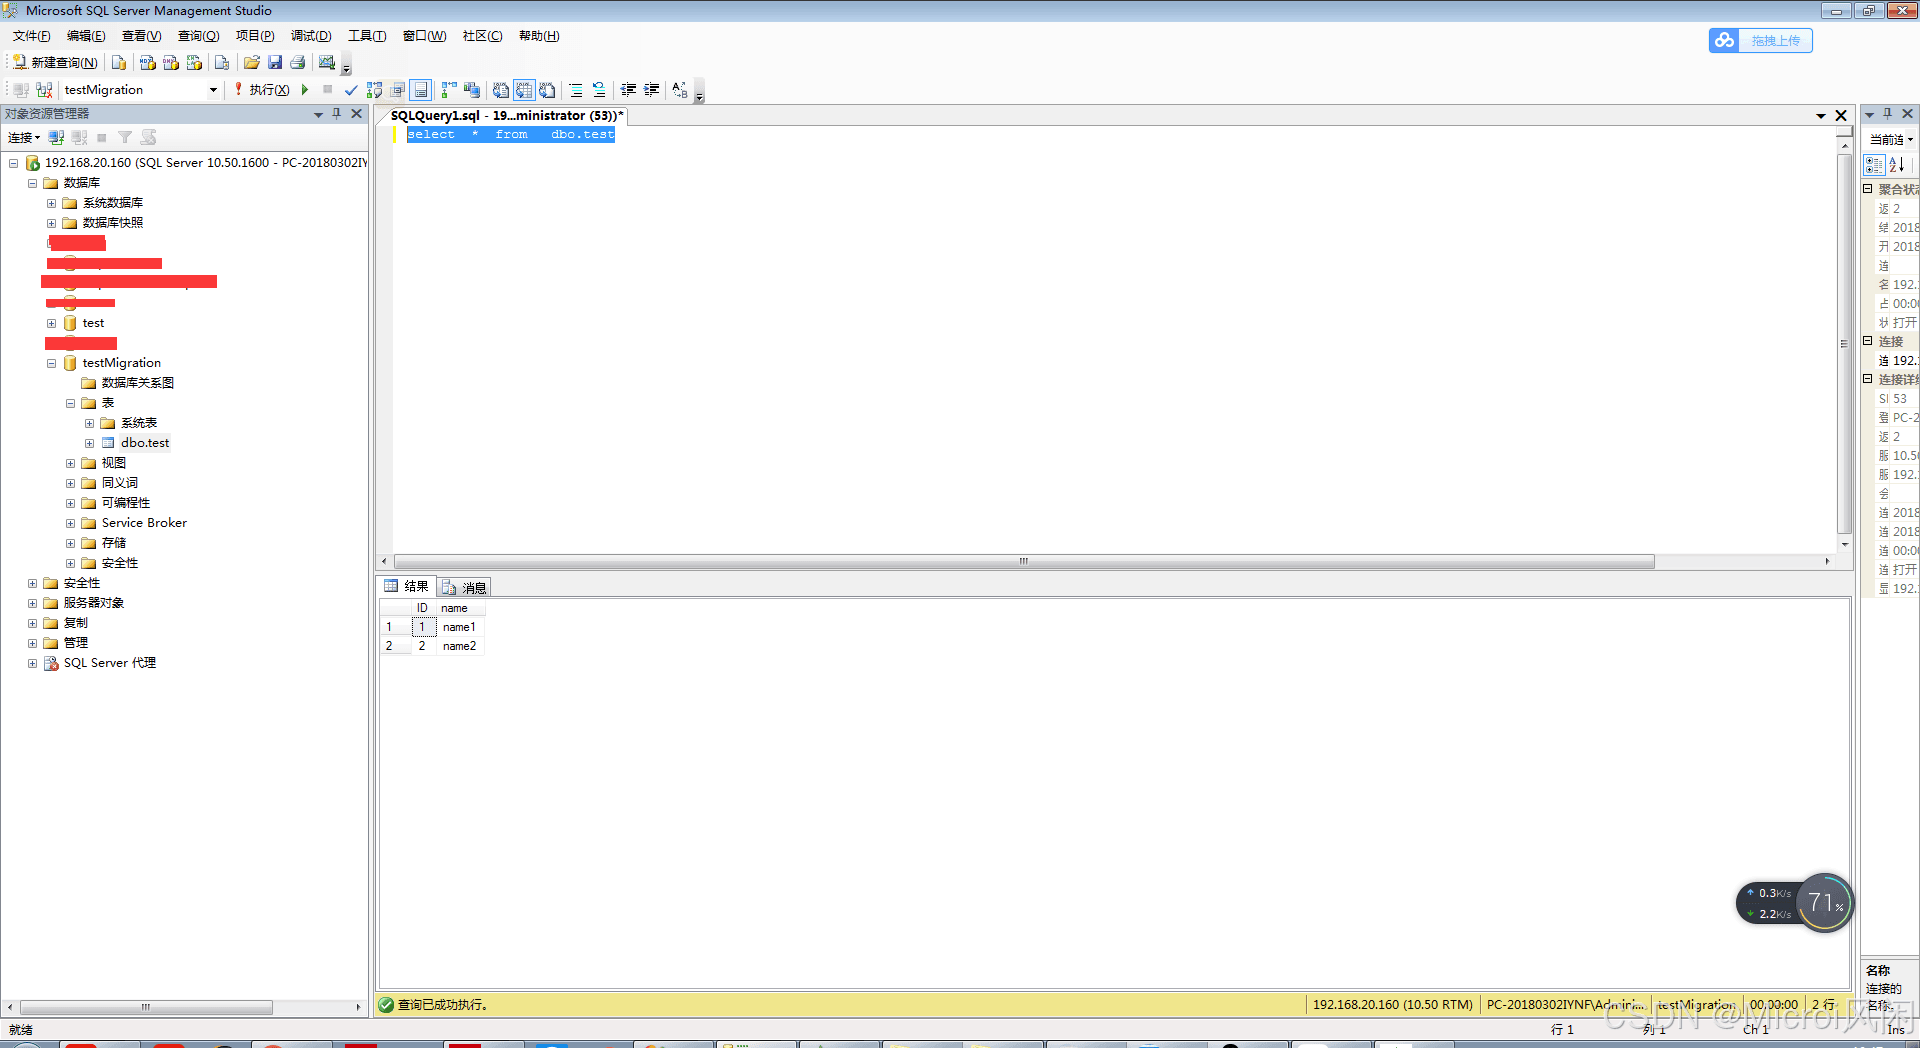Click the Object Explorer connect icon
Image resolution: width=1920 pixels, height=1048 pixels.
coord(57,137)
